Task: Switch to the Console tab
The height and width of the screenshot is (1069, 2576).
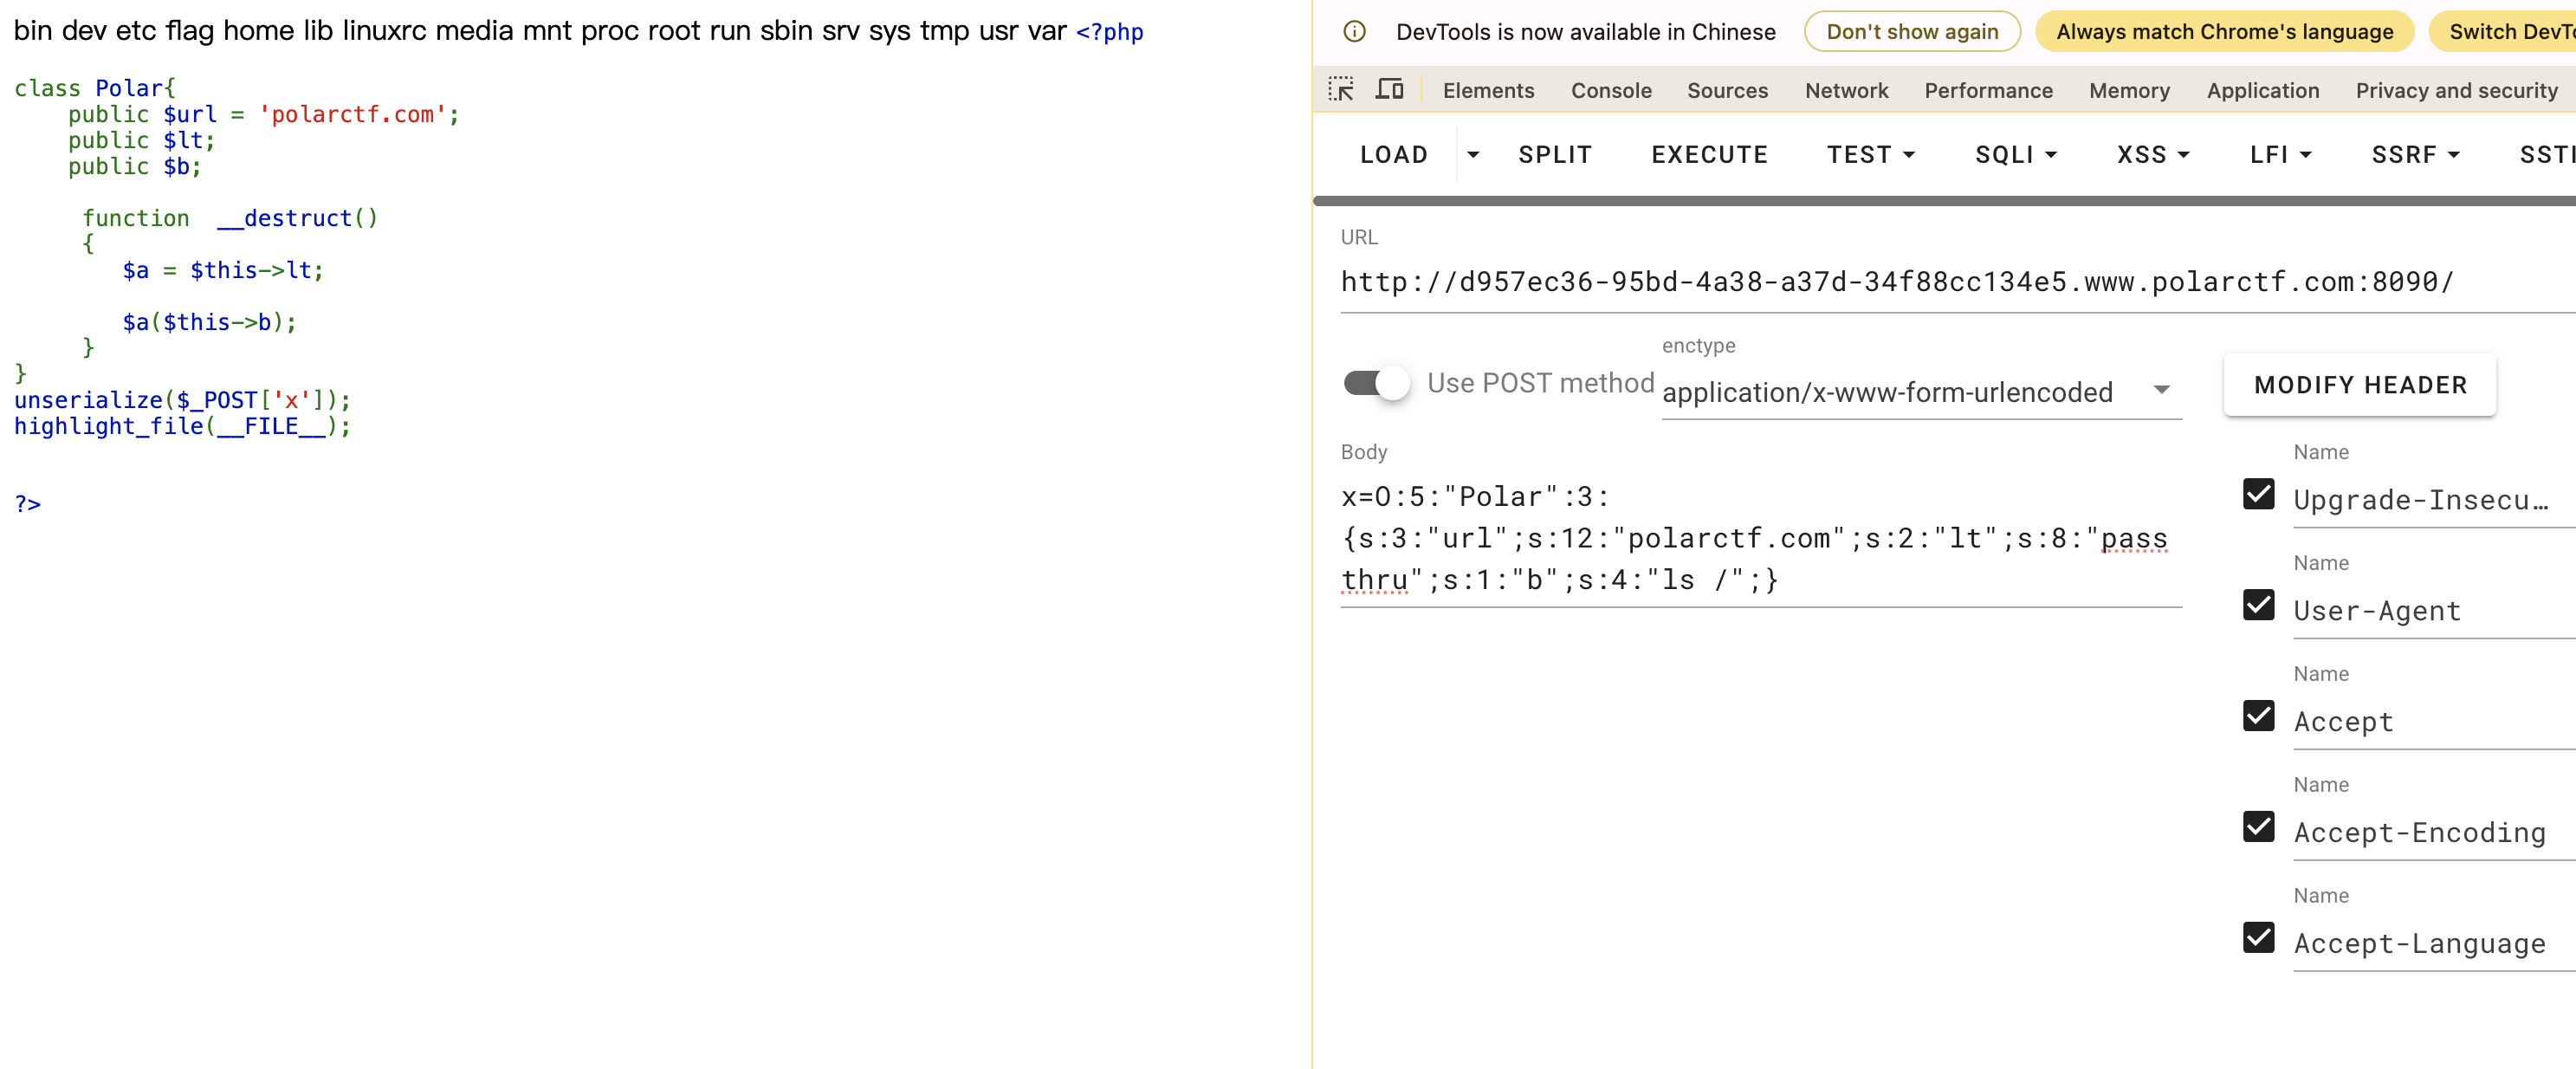Action: (x=1610, y=90)
